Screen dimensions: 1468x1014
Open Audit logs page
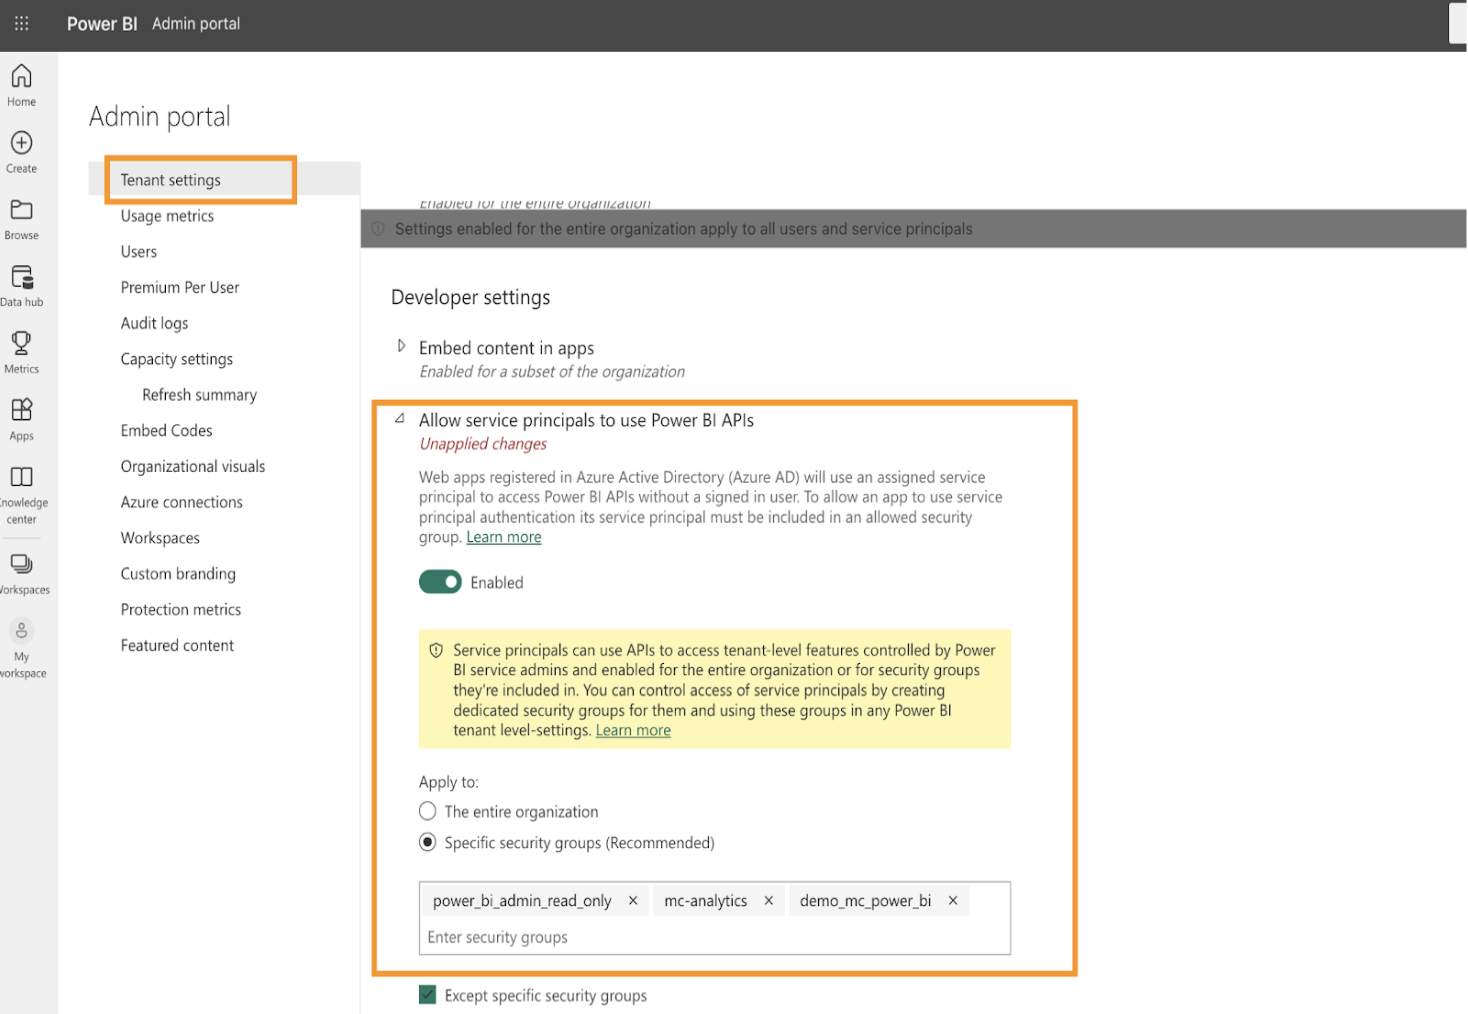(x=154, y=323)
